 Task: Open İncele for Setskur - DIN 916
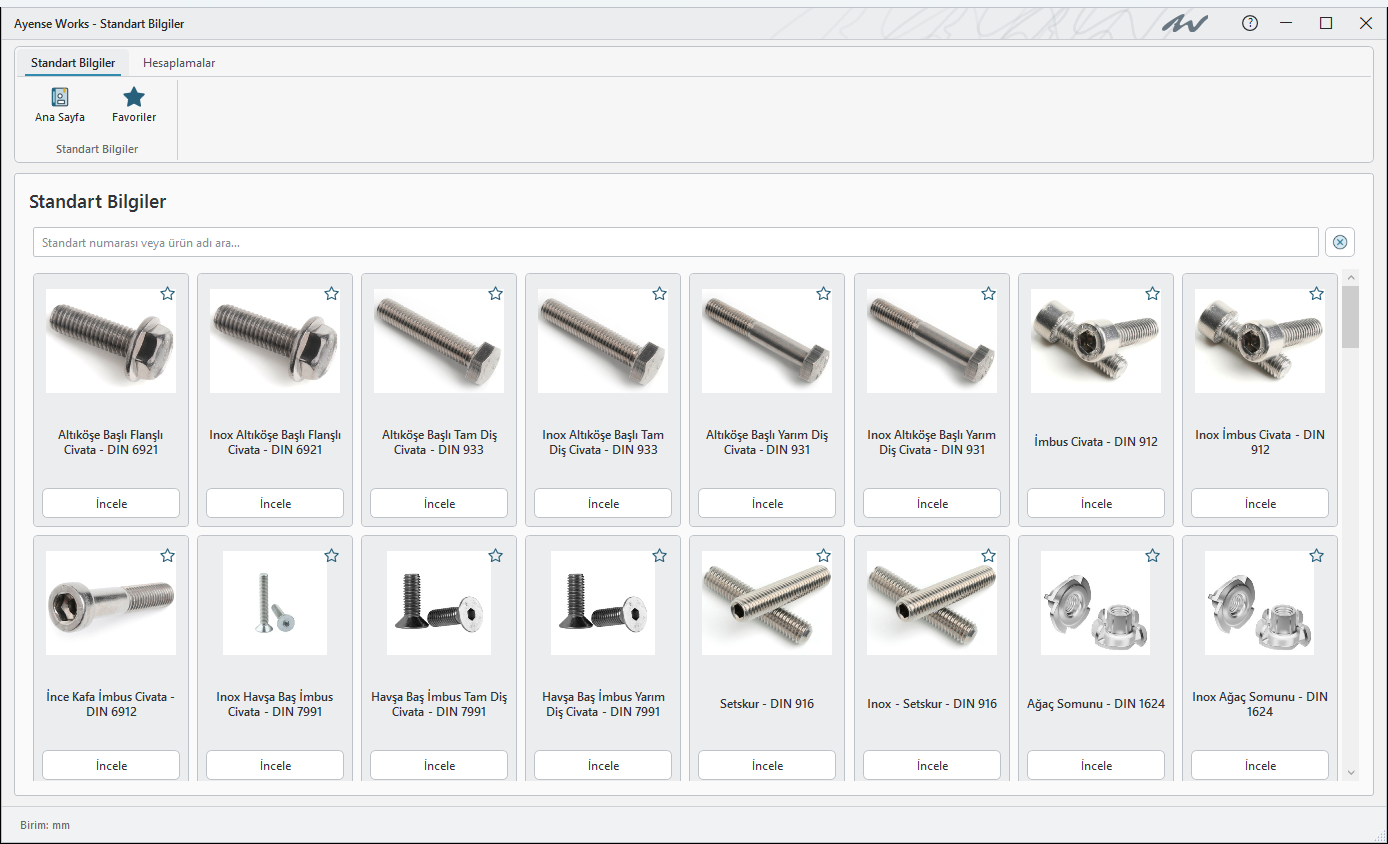[767, 765]
